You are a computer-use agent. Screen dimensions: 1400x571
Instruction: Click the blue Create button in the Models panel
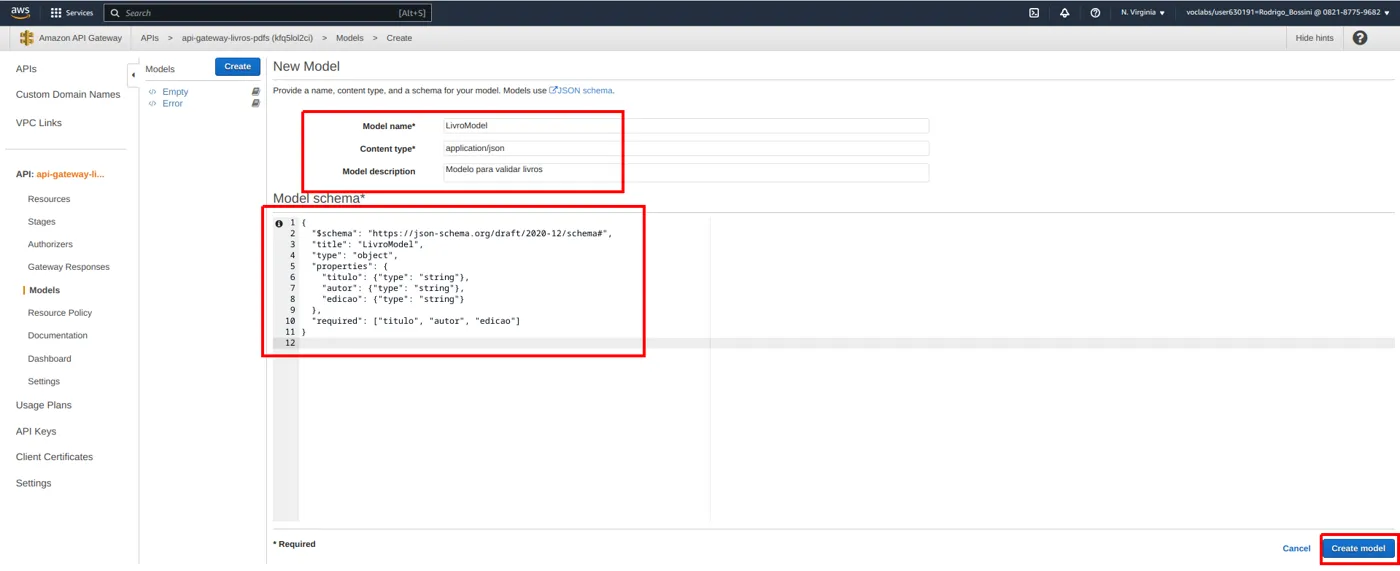[x=238, y=66]
